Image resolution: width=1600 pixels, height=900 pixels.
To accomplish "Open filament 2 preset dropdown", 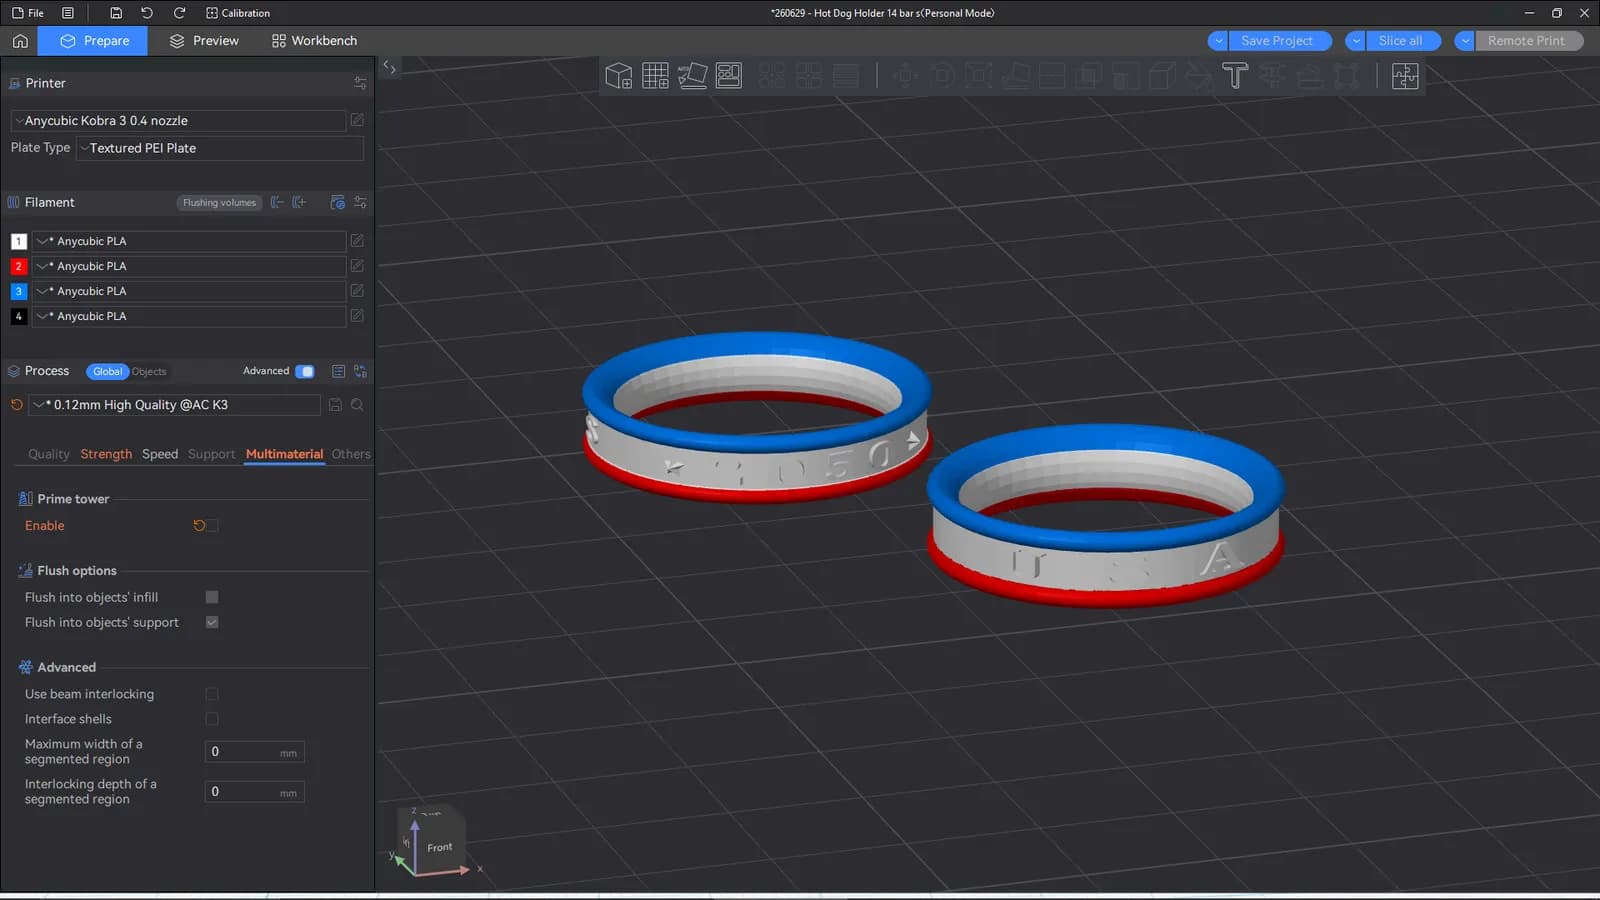I will (x=189, y=266).
